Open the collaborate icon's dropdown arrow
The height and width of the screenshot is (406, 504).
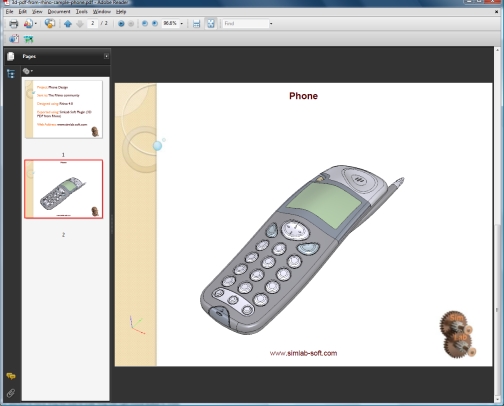pos(36,24)
